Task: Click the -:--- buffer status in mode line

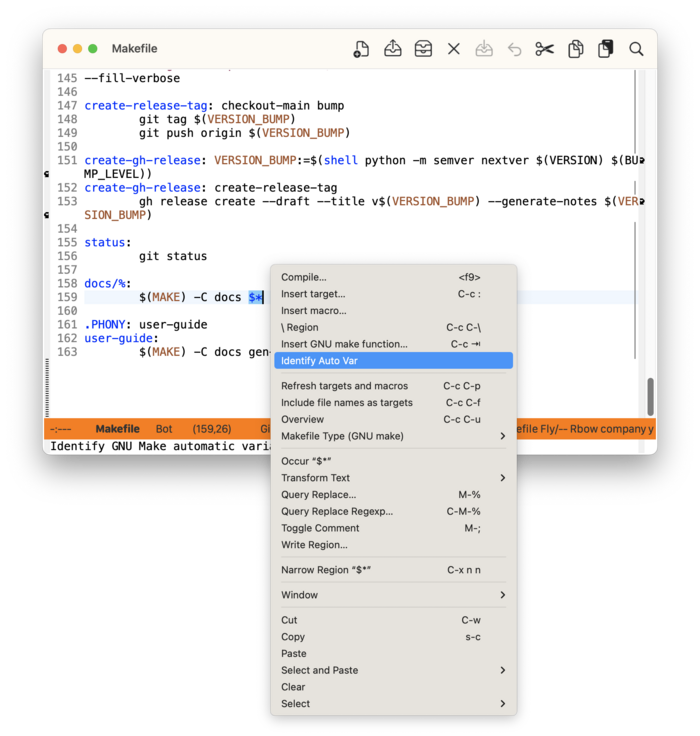Action: (x=61, y=429)
